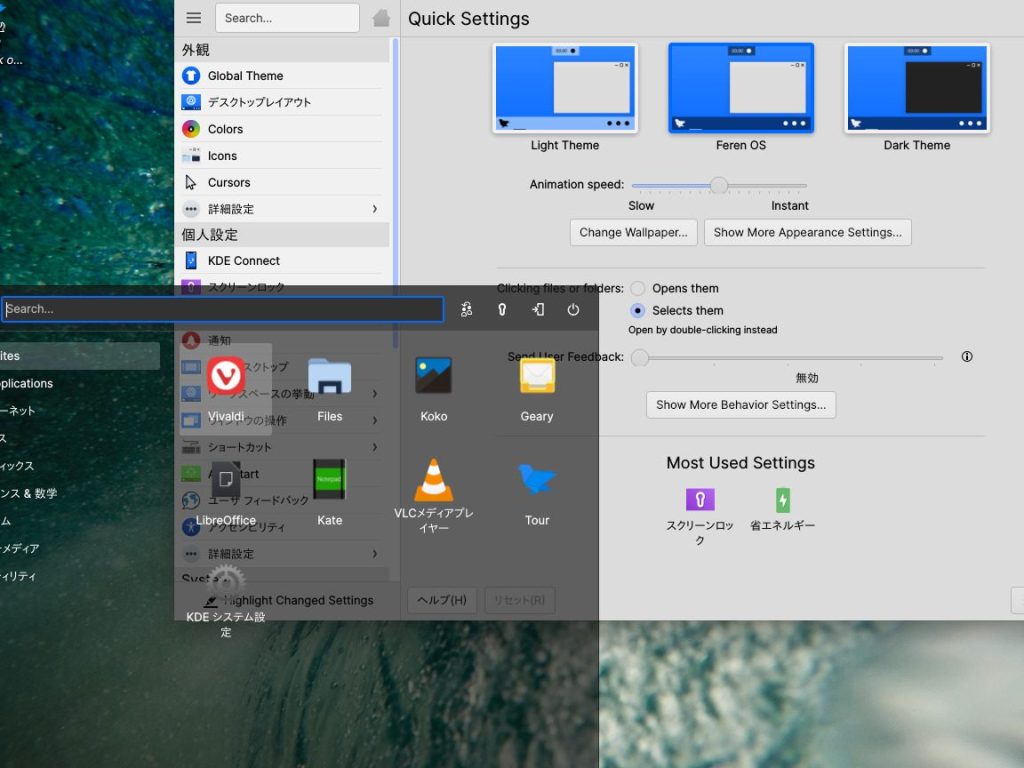This screenshot has height=768, width=1024.
Task: Open デスクトップレイアウト settings
Action: pos(282,103)
